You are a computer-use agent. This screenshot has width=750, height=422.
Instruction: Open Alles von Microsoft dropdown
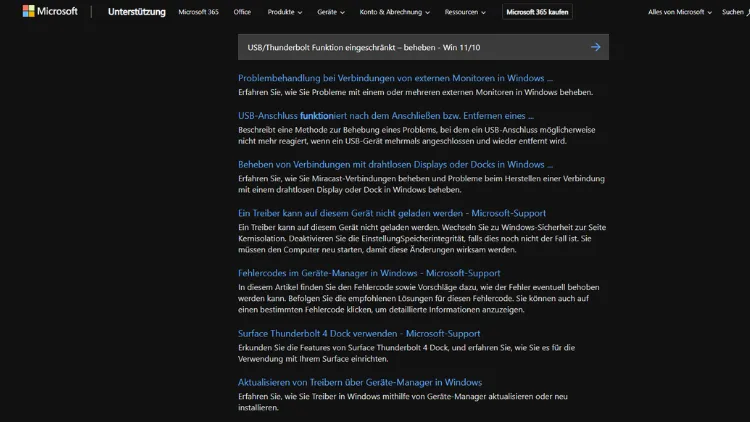680,12
